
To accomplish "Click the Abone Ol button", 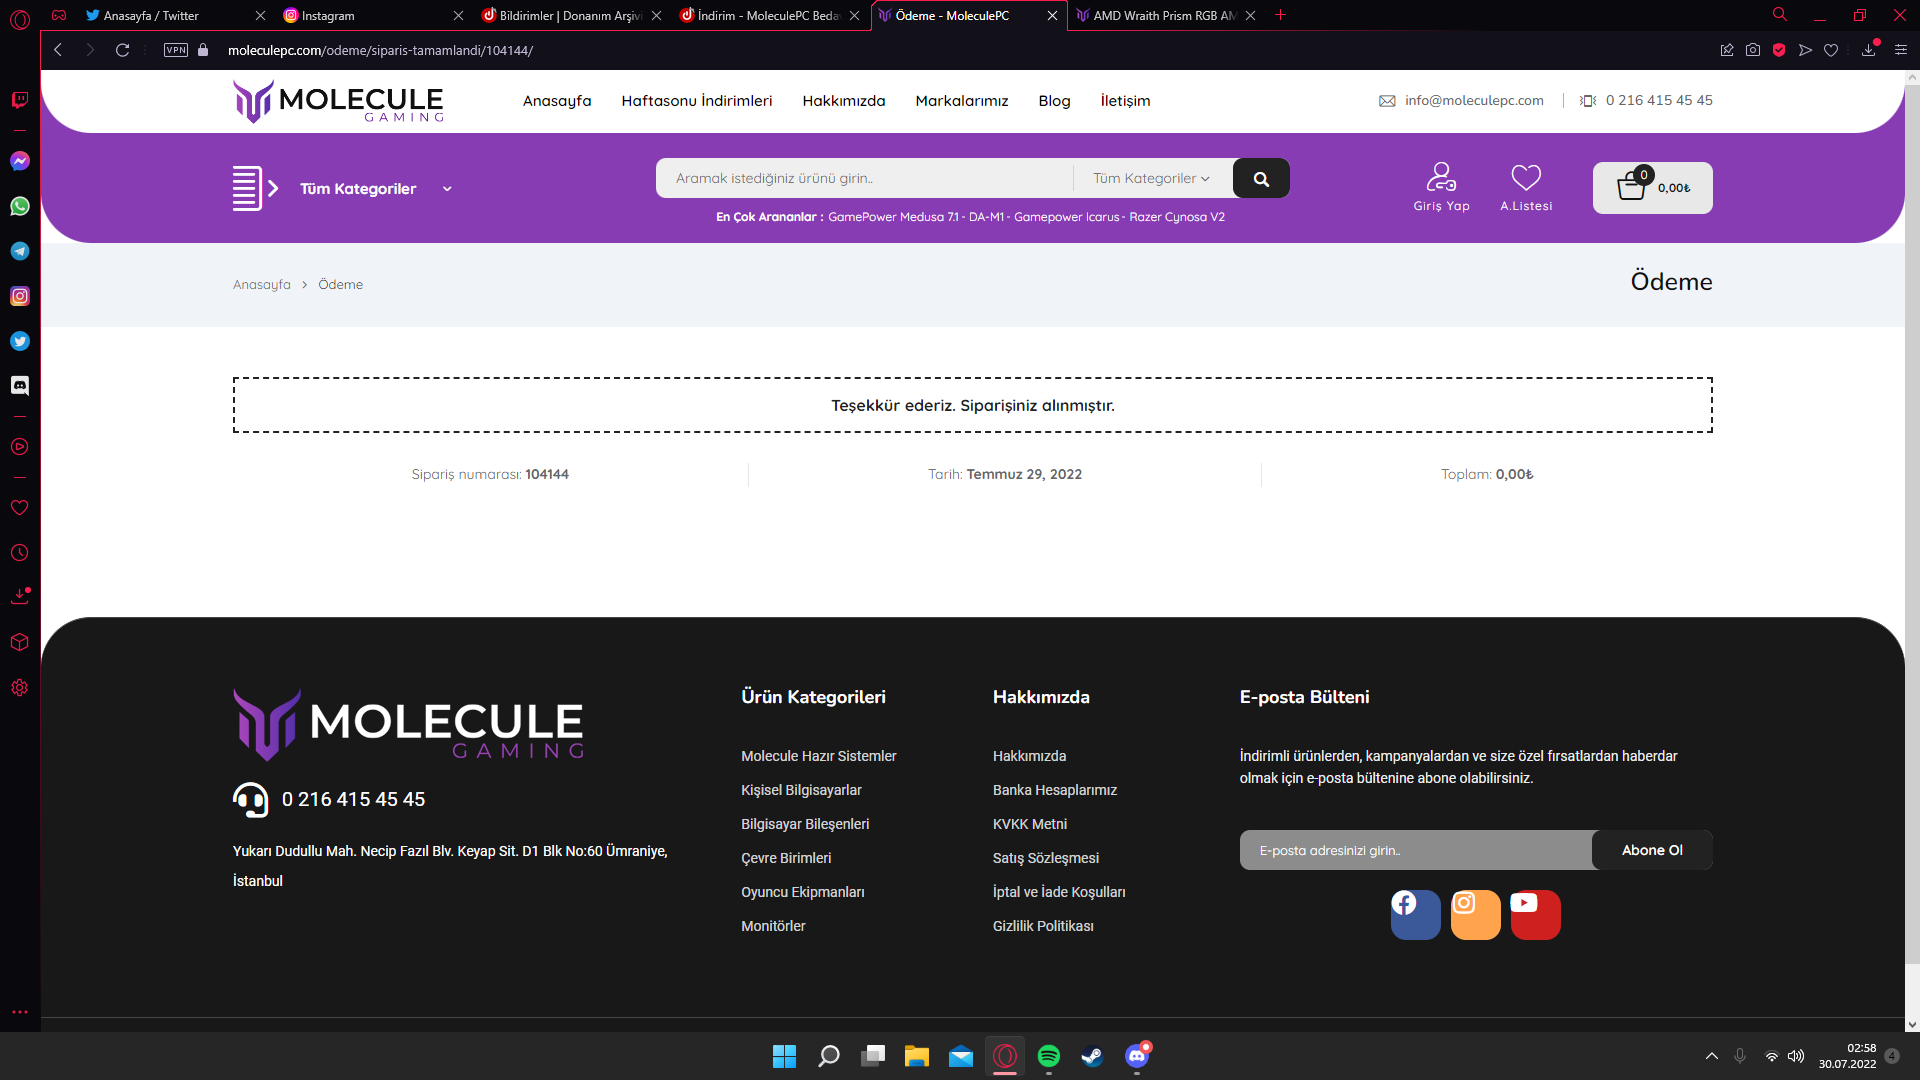I will pyautogui.click(x=1652, y=850).
